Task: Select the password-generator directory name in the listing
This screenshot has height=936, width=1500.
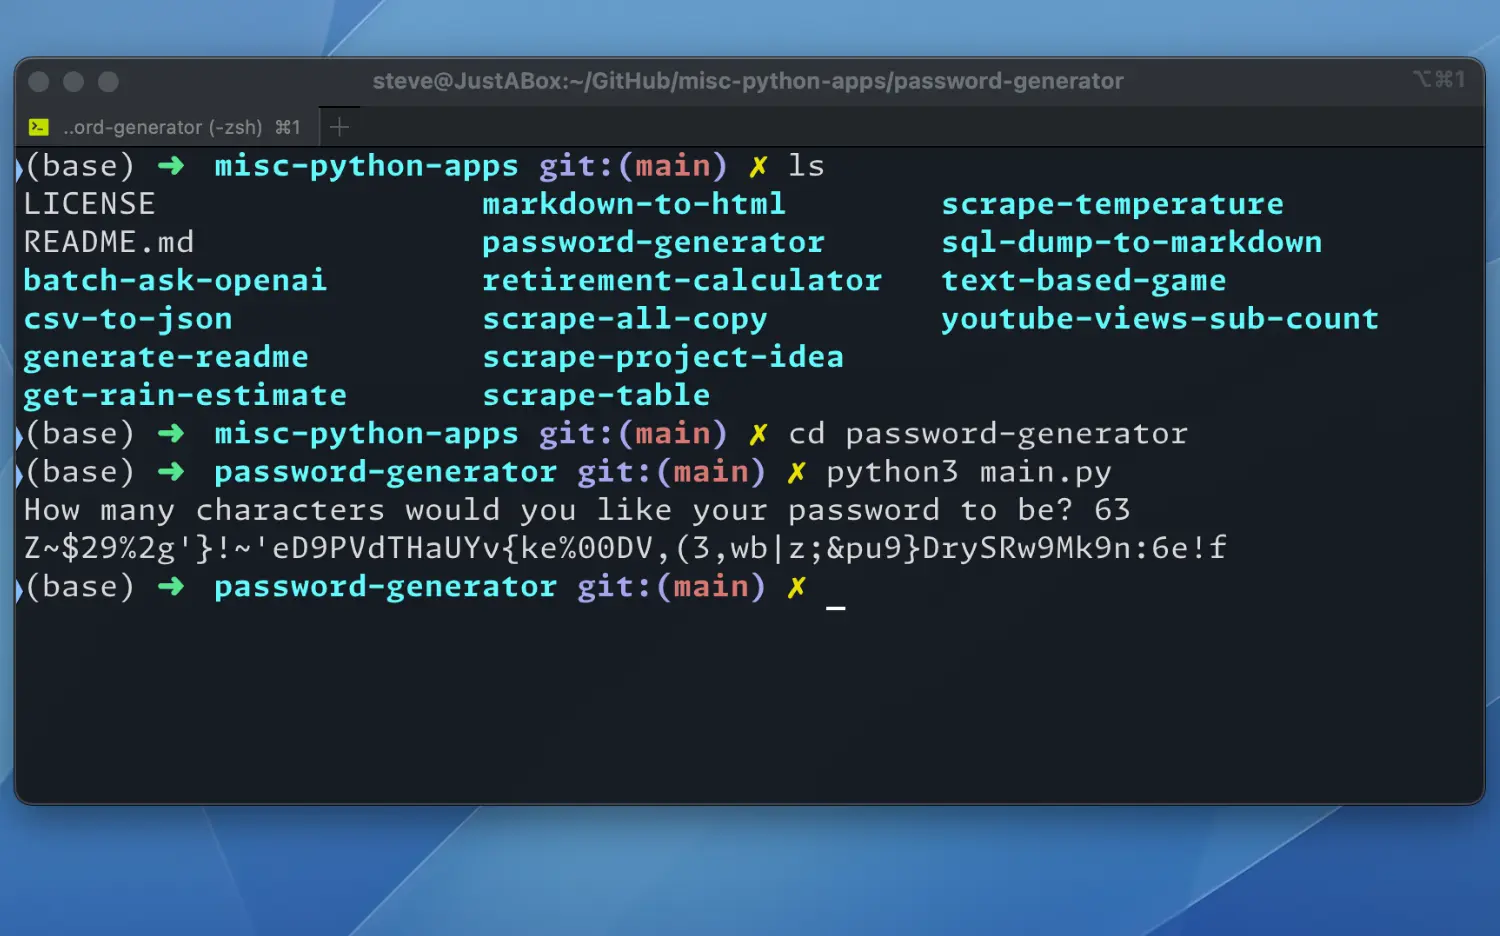Action: pos(653,241)
